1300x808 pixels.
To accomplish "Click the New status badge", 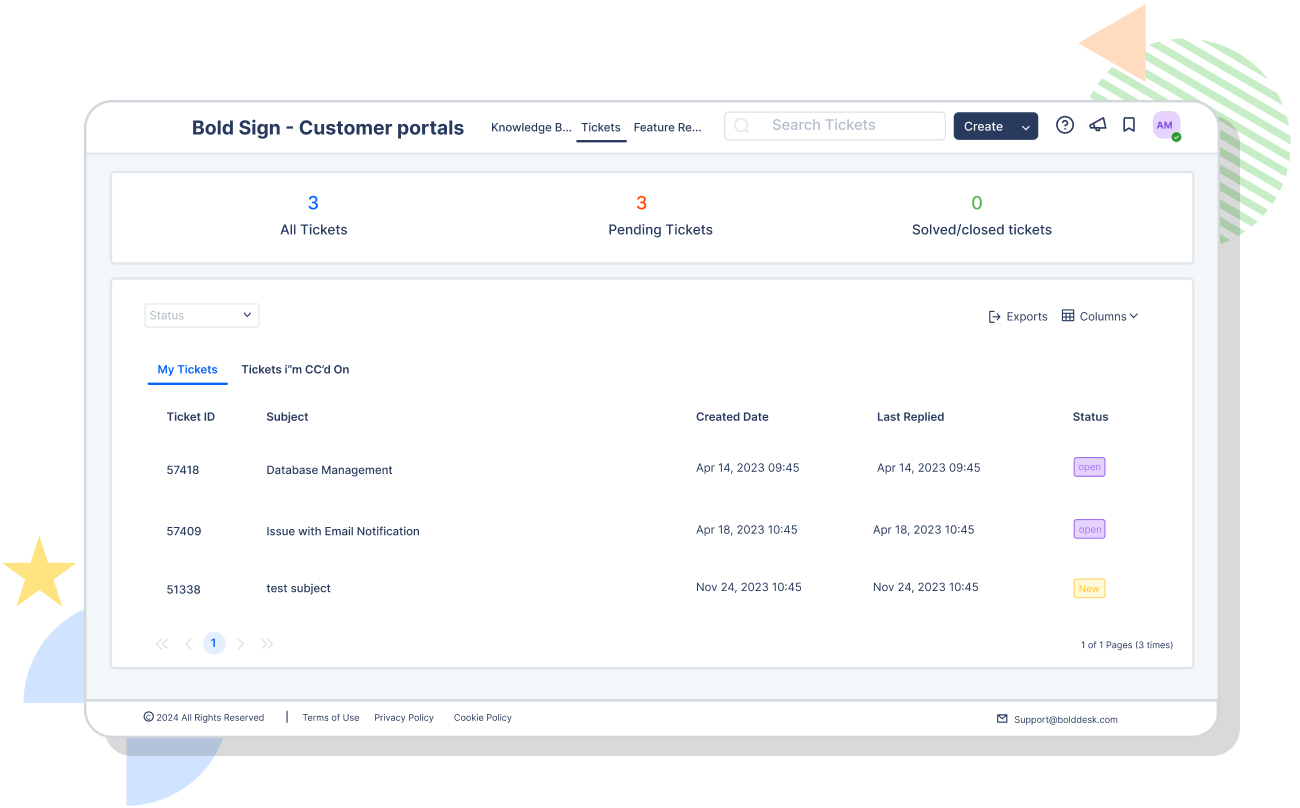I will (1090, 589).
